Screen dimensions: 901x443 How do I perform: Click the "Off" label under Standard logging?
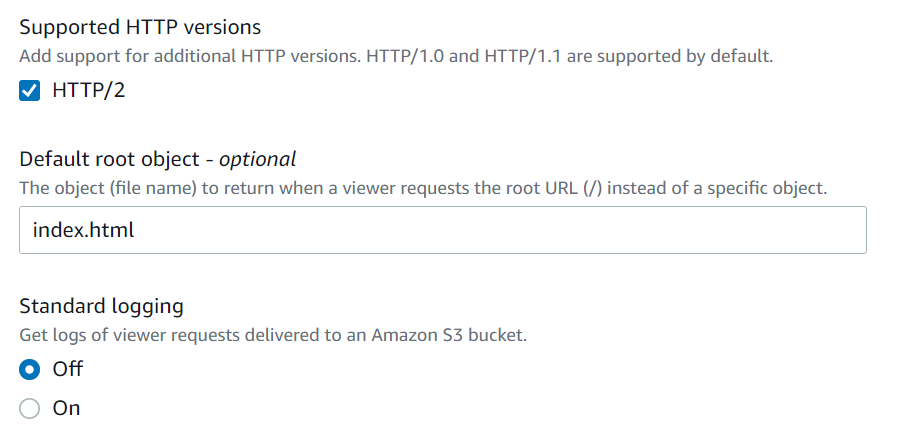click(67, 369)
